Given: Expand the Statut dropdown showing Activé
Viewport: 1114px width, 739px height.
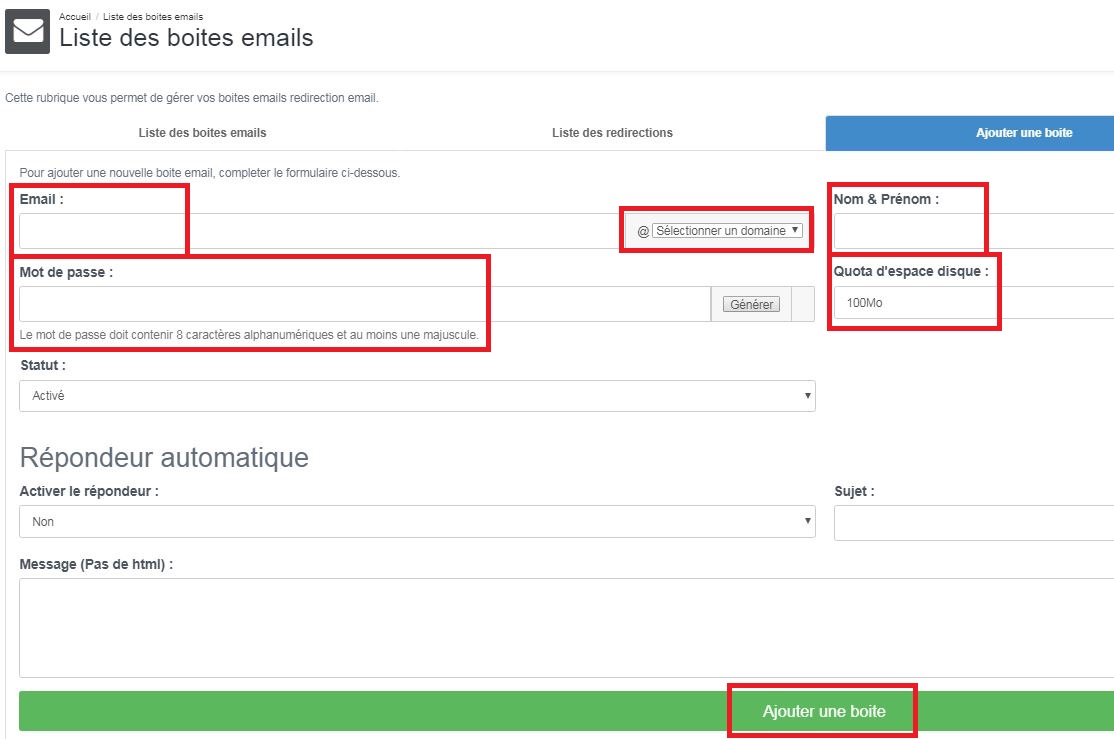Looking at the screenshot, I should 417,396.
